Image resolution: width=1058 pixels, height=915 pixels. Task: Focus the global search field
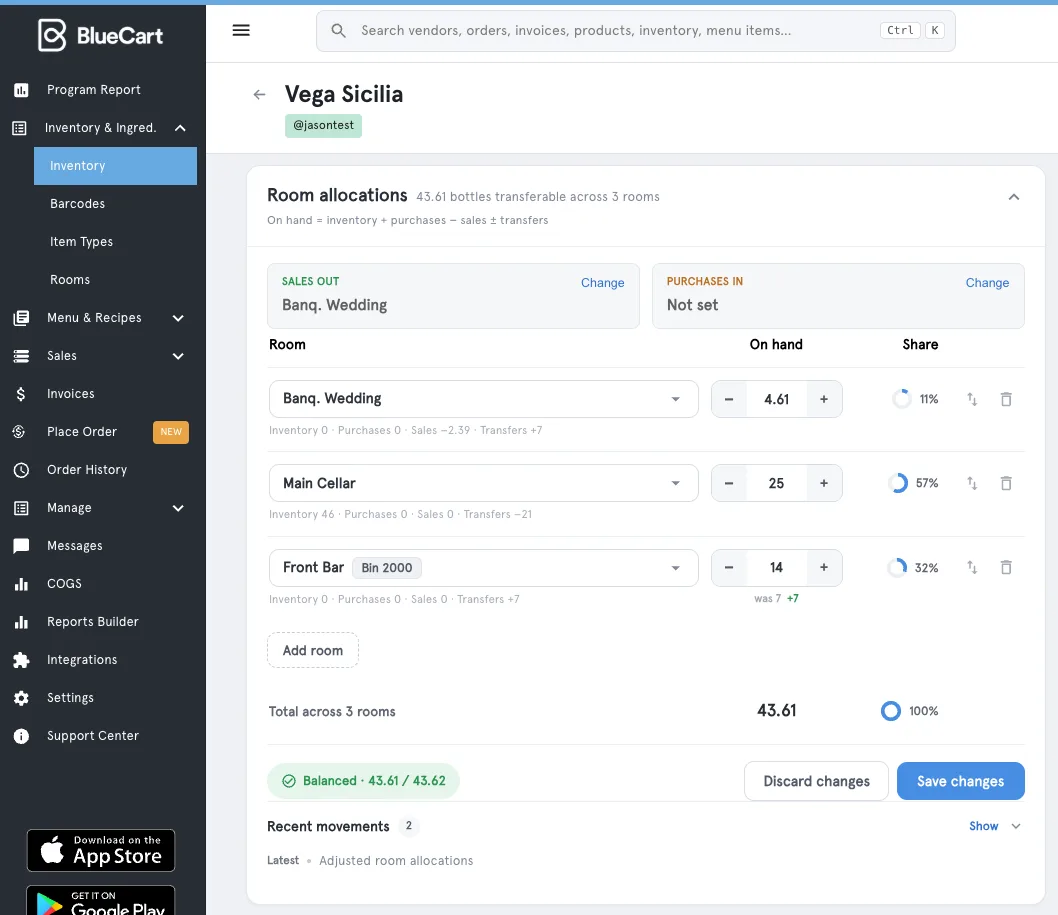click(x=636, y=31)
